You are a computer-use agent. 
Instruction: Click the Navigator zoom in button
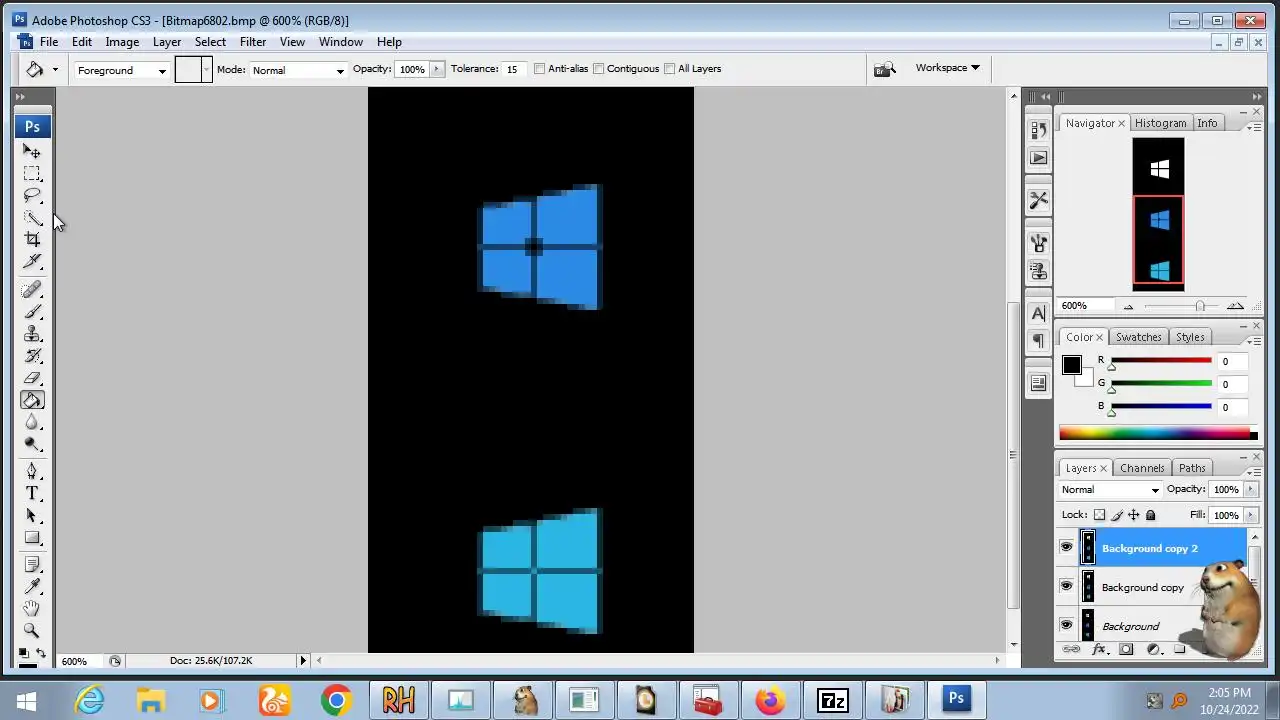click(1235, 306)
